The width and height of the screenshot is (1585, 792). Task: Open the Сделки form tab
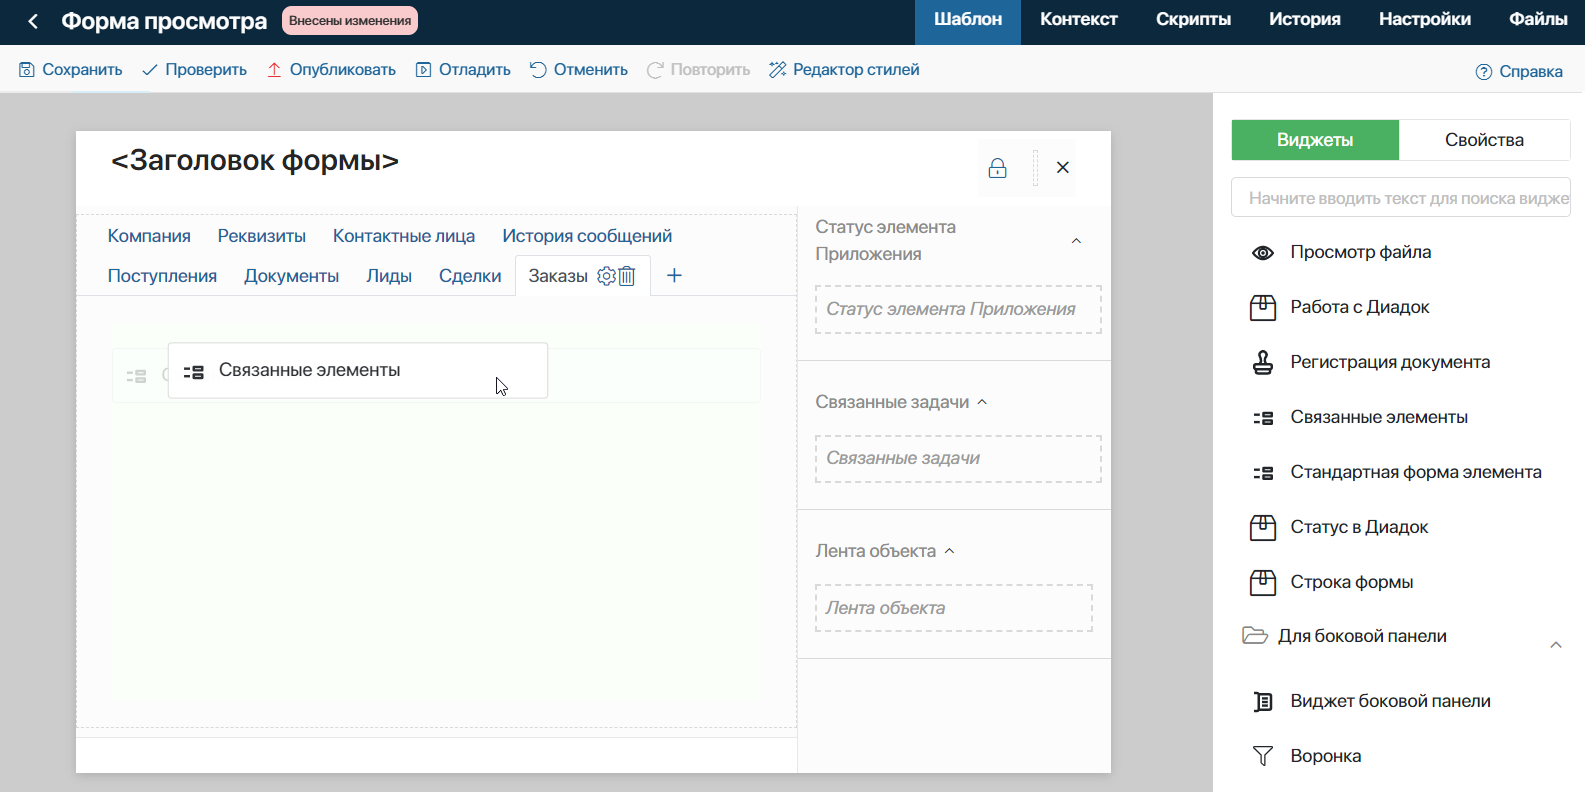point(470,276)
